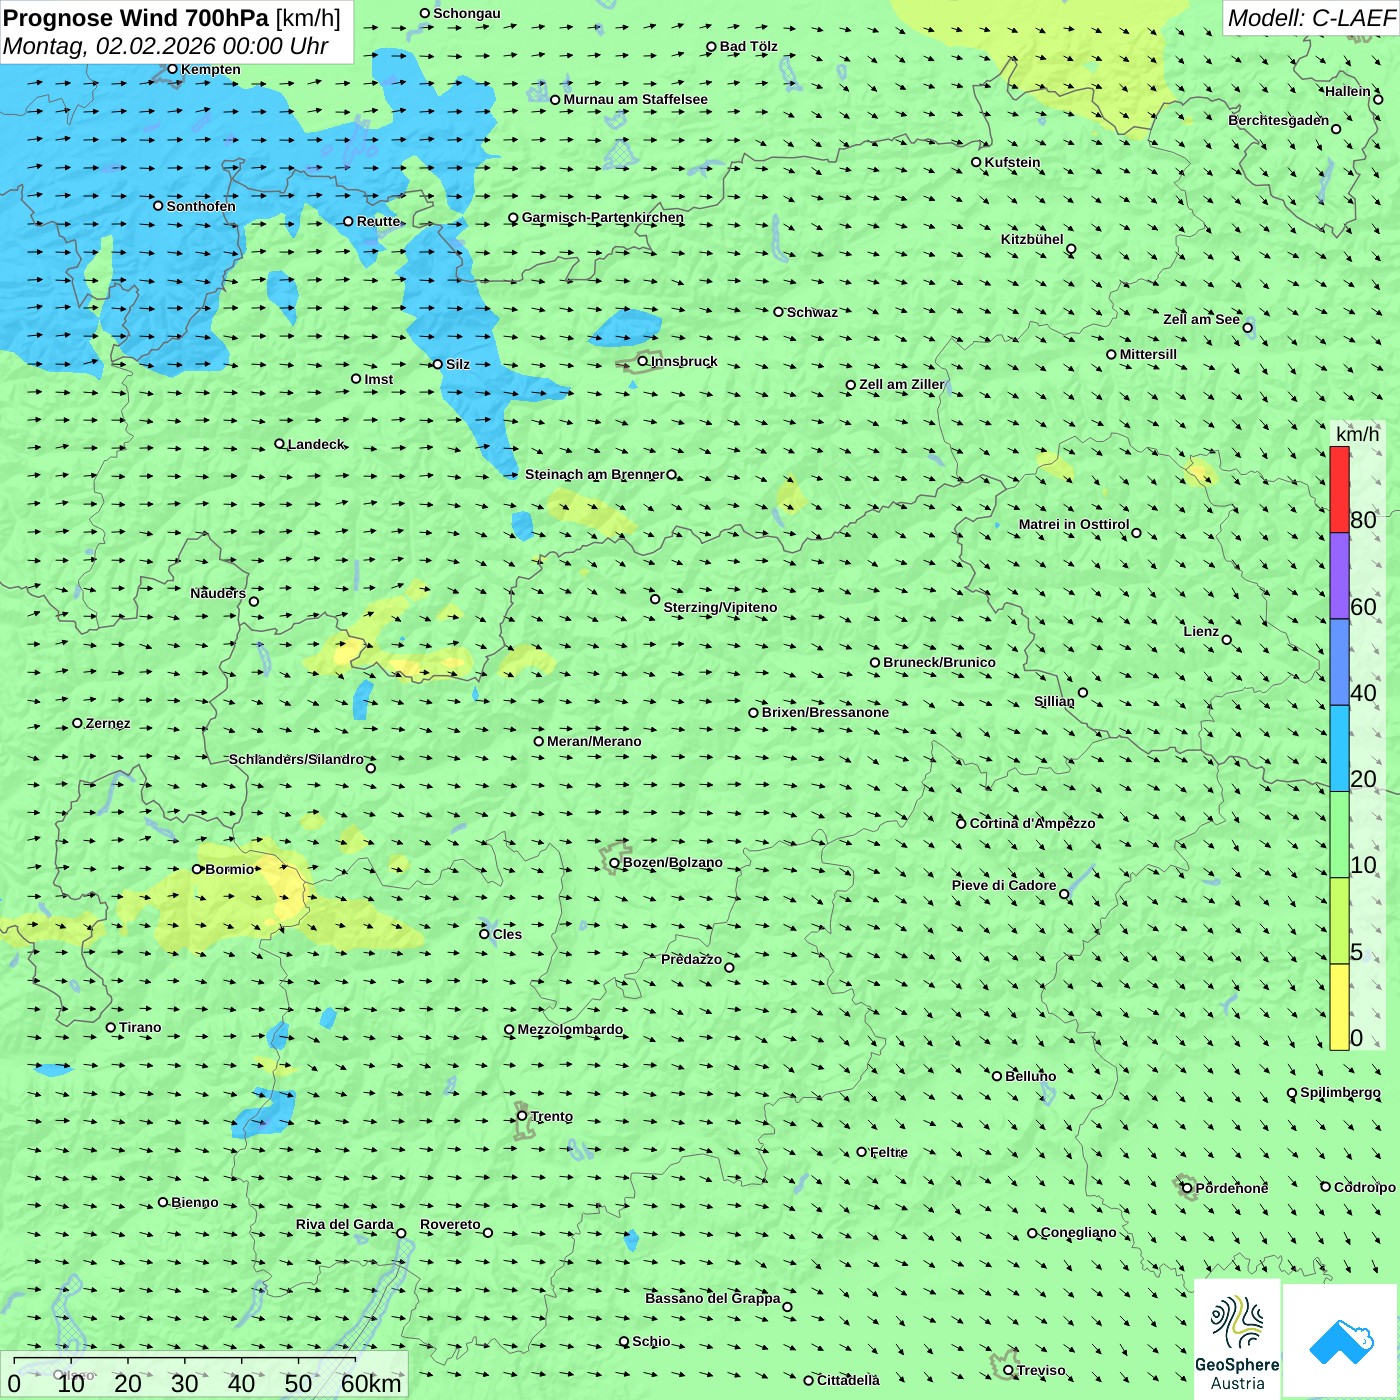
Task: Click the Bad Tölz city label
Action: (x=749, y=46)
